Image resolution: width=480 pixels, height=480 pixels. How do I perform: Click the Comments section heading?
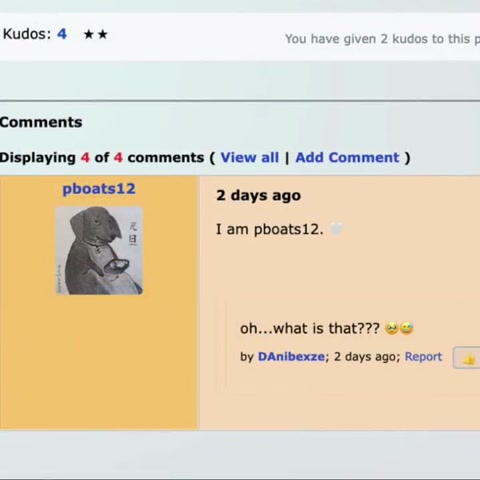(41, 122)
